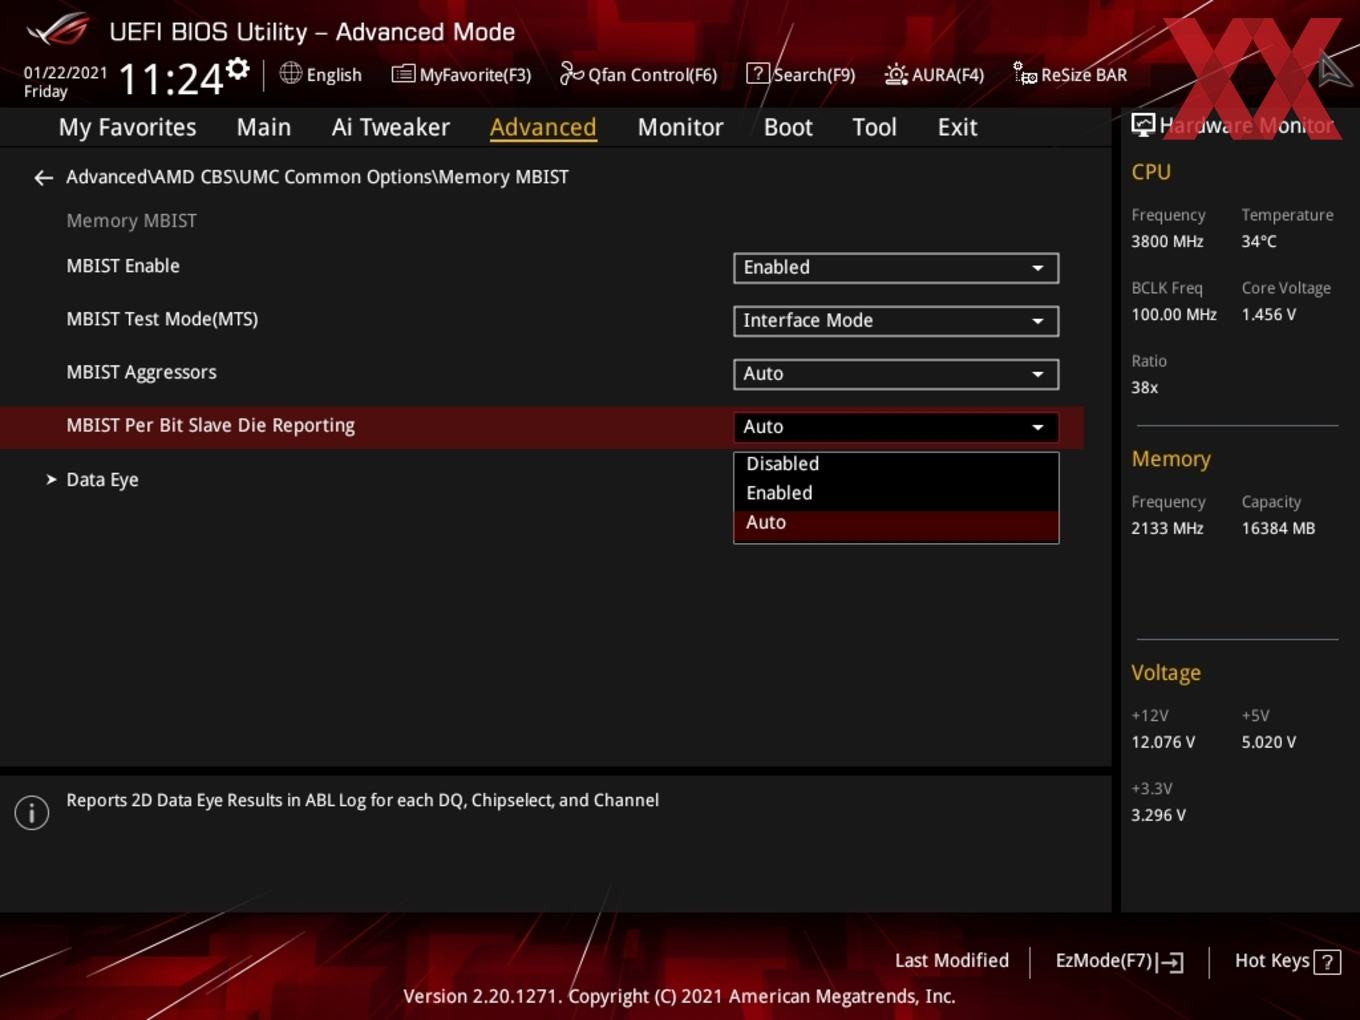Open the Exit tab

click(957, 127)
